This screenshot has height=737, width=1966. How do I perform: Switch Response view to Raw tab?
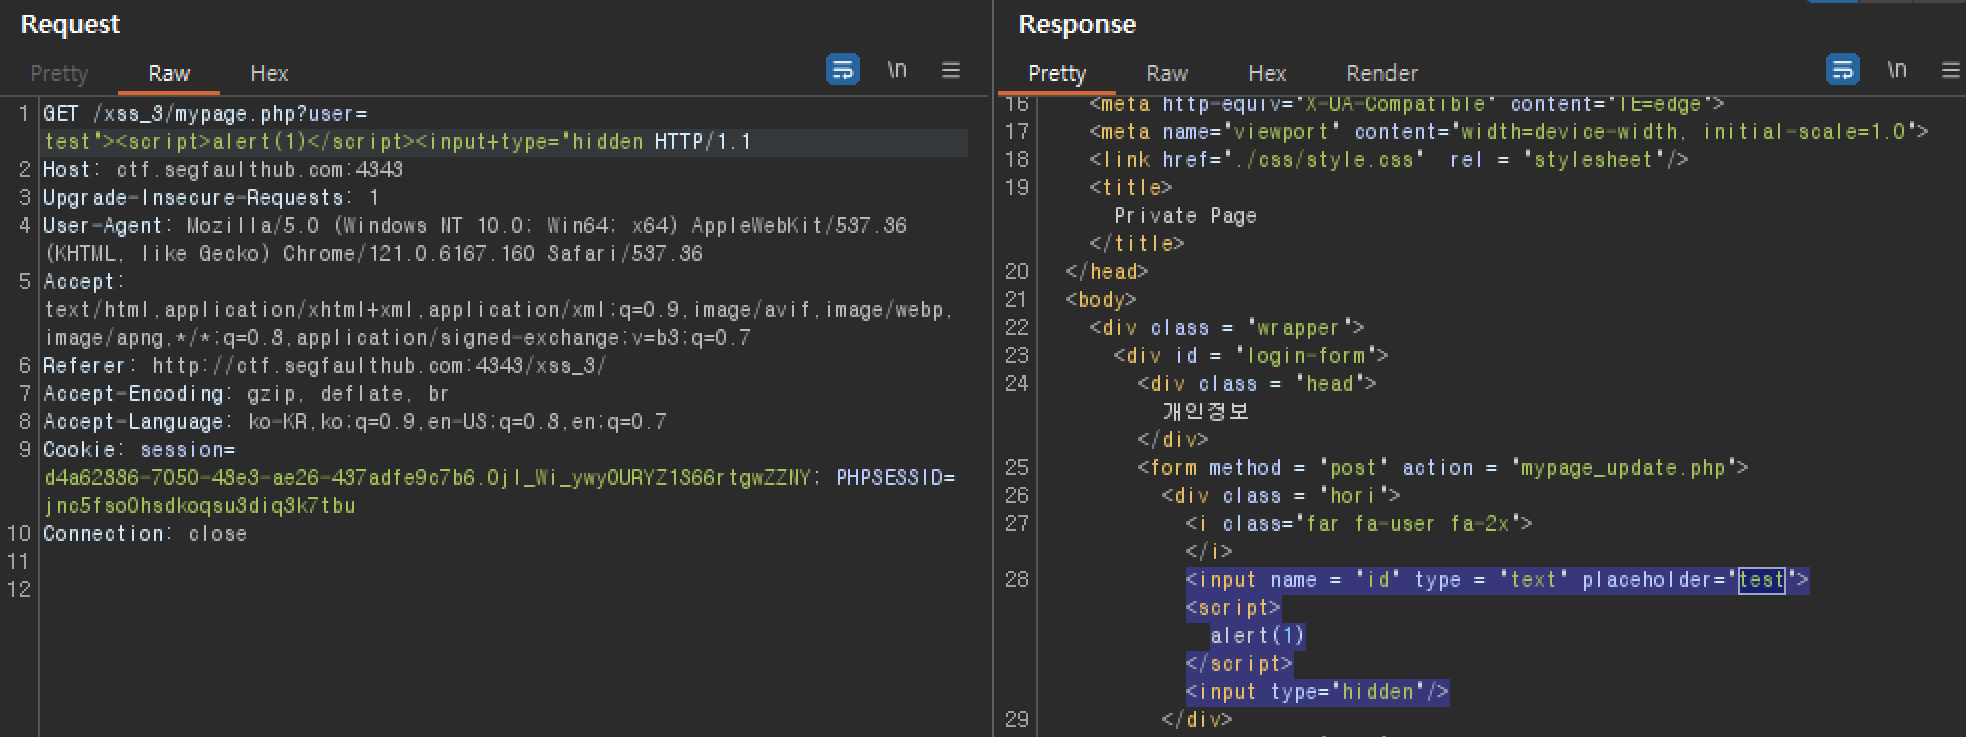tap(1167, 73)
